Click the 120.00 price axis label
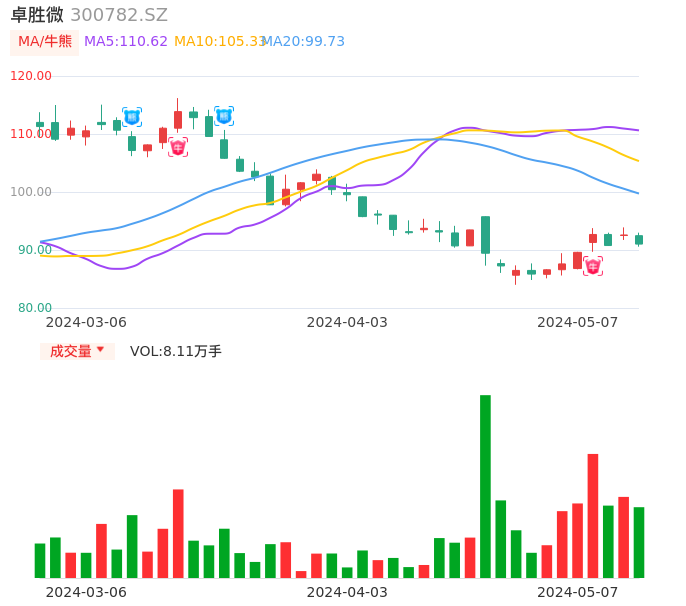 click(31, 76)
